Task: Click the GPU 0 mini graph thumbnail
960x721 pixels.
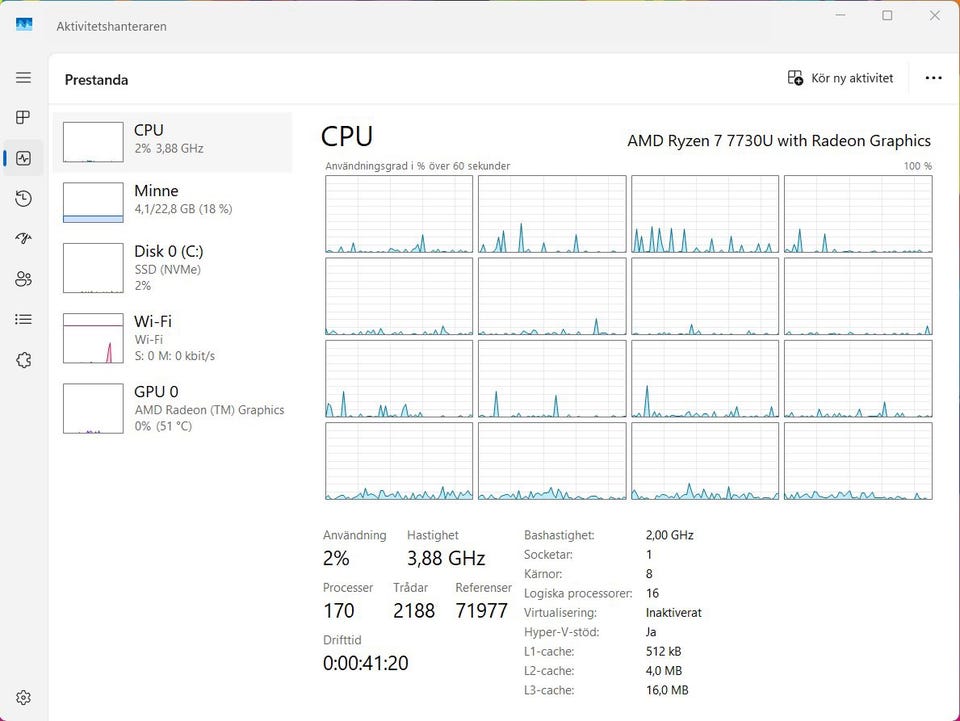Action: (93, 408)
